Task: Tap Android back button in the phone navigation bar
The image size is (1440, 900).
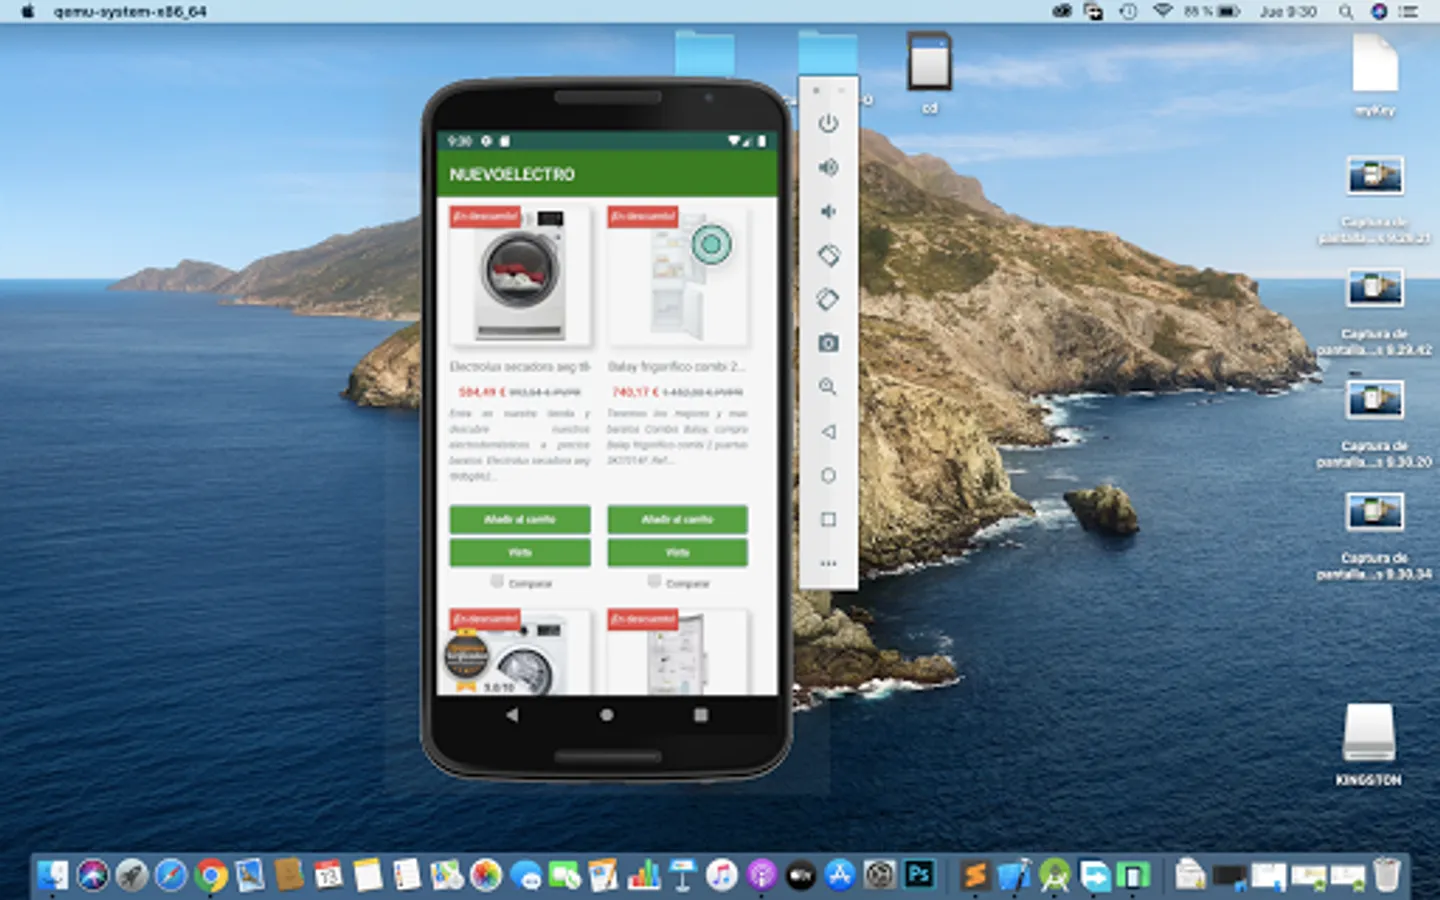Action: click(512, 715)
